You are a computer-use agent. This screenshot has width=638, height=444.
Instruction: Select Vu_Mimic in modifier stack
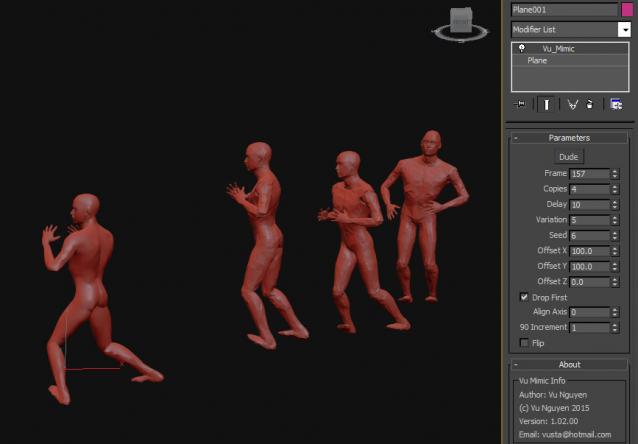pyautogui.click(x=558, y=48)
